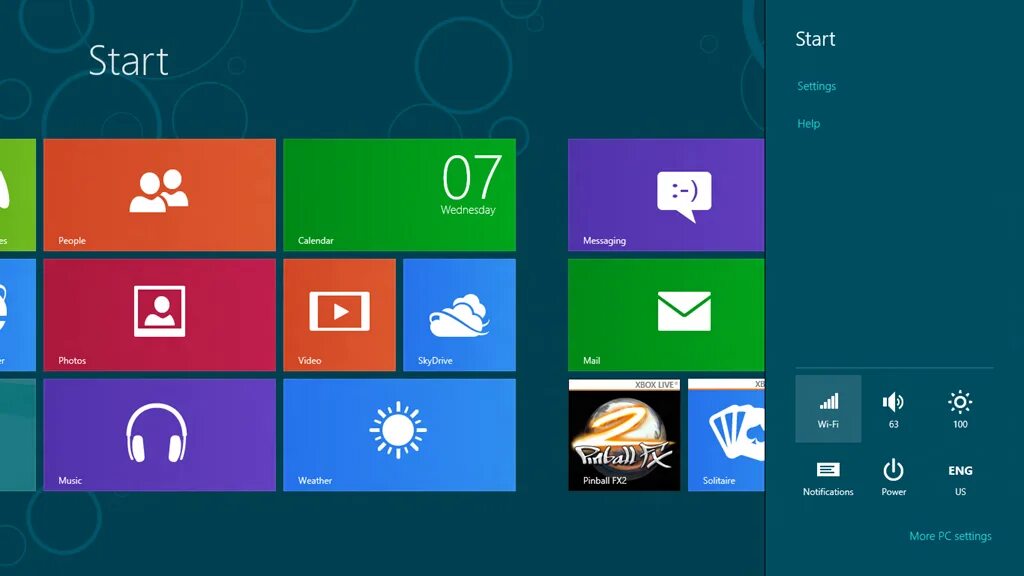This screenshot has width=1024, height=576.
Task: Open the Solitaire tile
Action: pos(726,435)
